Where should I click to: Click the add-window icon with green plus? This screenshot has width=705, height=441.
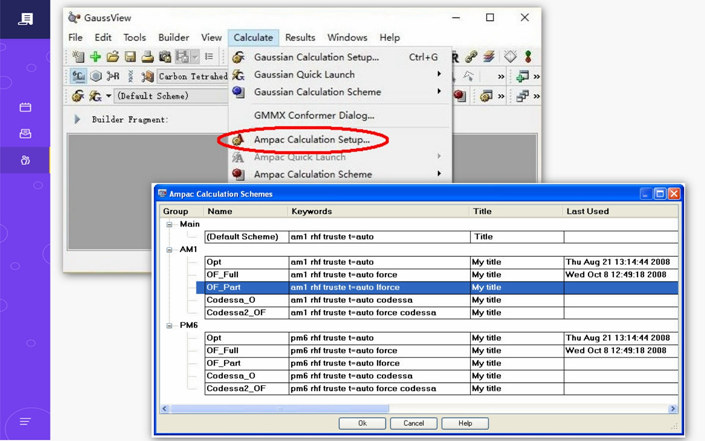(x=522, y=76)
